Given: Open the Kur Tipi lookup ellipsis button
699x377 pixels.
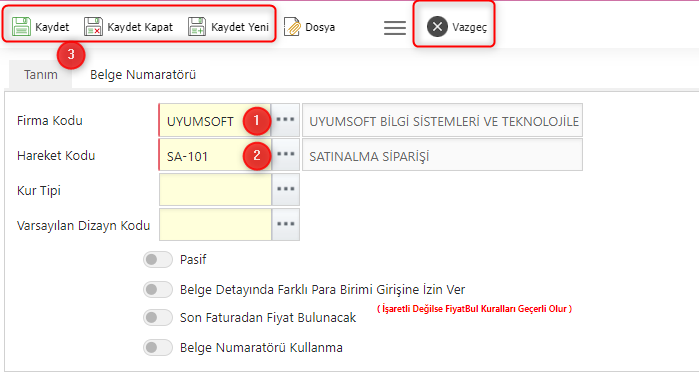Looking at the screenshot, I should (286, 190).
